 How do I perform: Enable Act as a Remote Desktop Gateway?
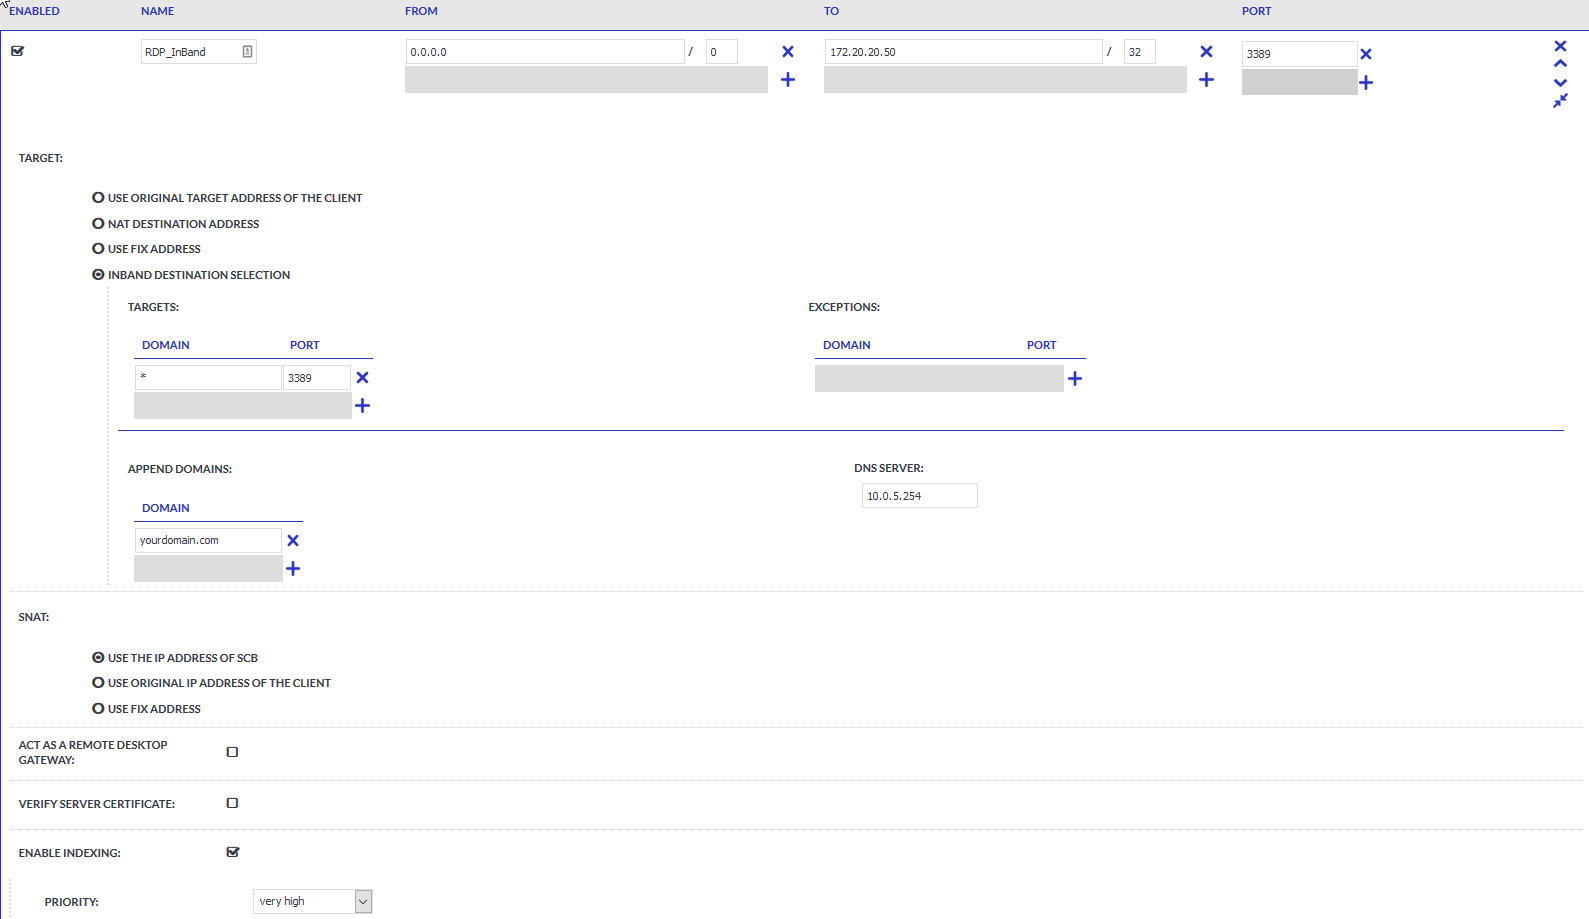[x=232, y=752]
